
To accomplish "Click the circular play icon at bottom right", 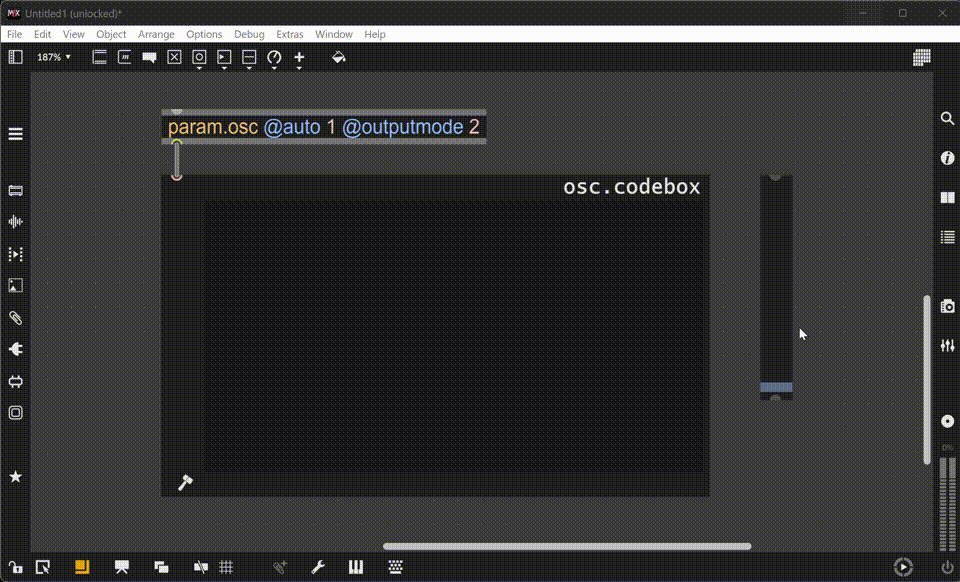I will coord(903,567).
